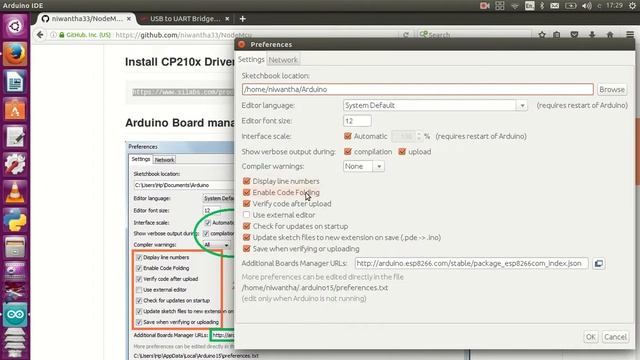Screen dimensions: 640x360
Task: Open the keyboard language indicator
Action: (529, 5)
